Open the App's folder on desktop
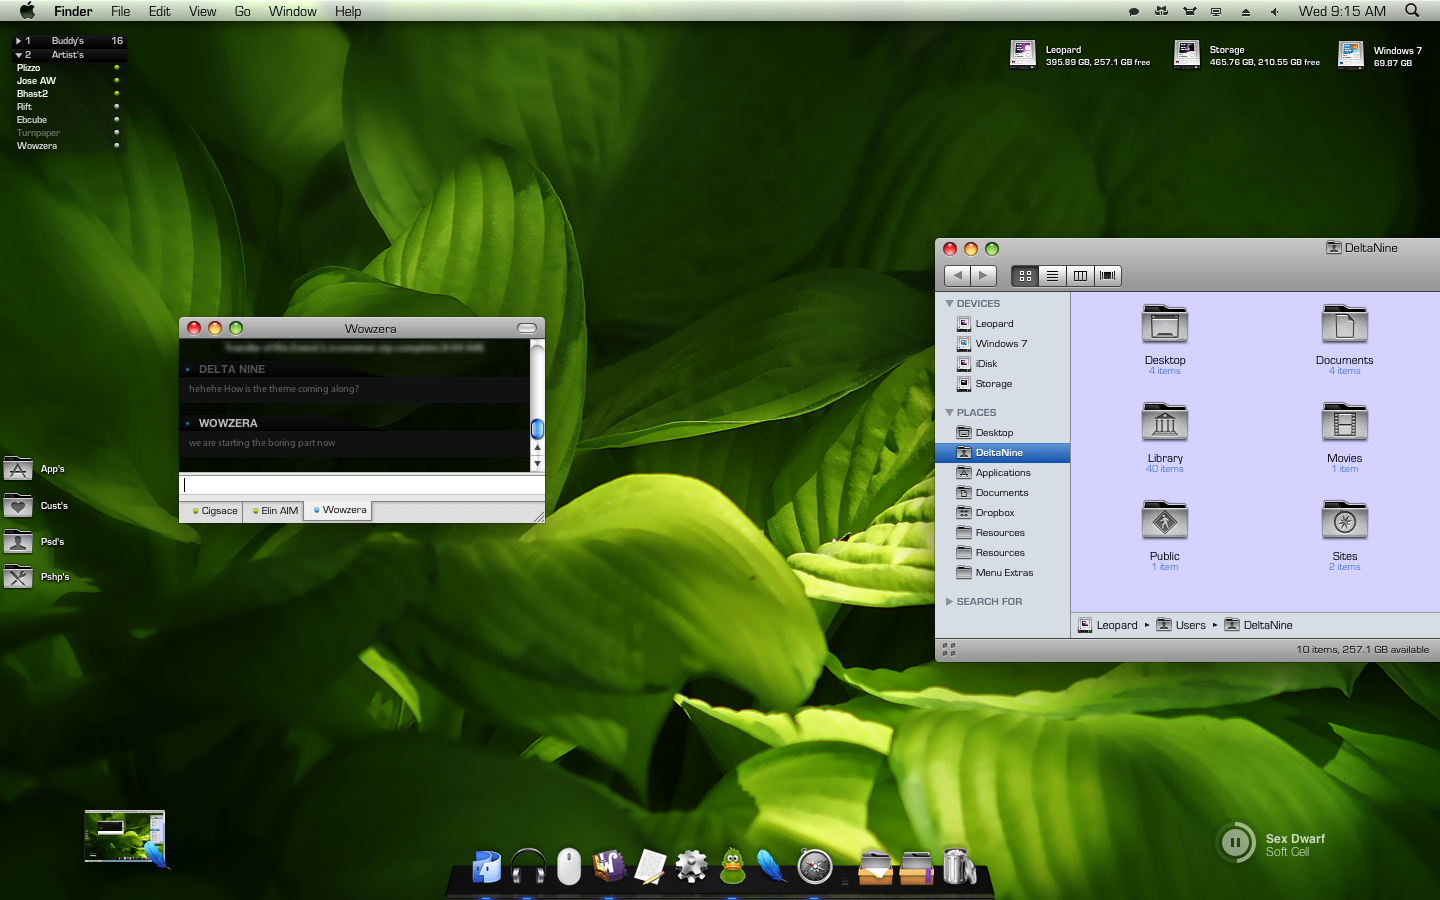Screen dimensions: 1440x900 tap(18, 468)
